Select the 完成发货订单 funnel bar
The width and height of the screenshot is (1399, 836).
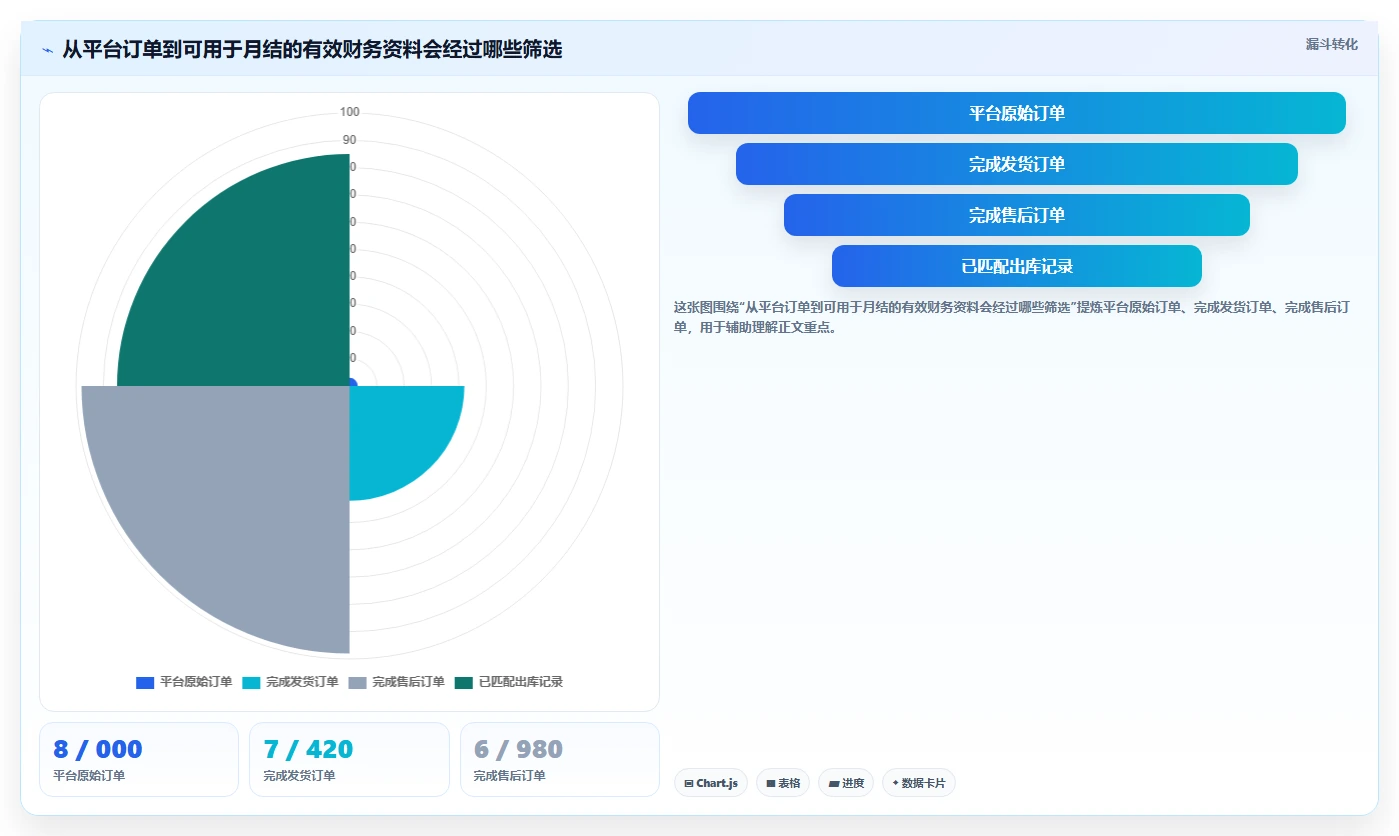click(1016, 164)
